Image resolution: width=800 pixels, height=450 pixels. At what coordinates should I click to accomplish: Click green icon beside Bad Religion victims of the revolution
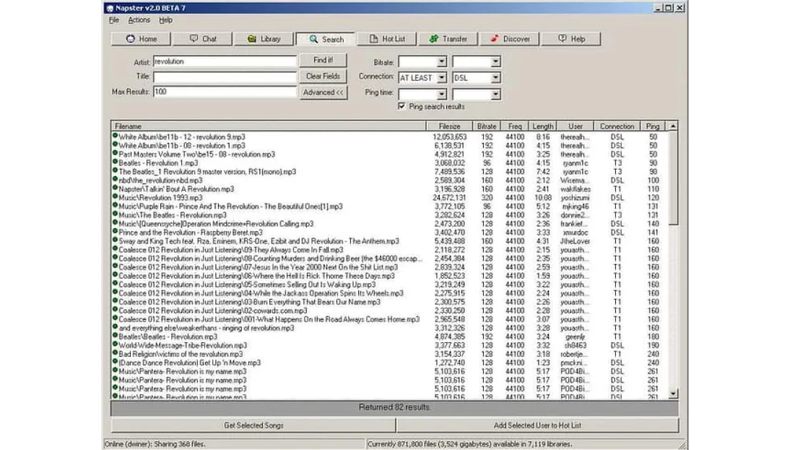[x=115, y=353]
